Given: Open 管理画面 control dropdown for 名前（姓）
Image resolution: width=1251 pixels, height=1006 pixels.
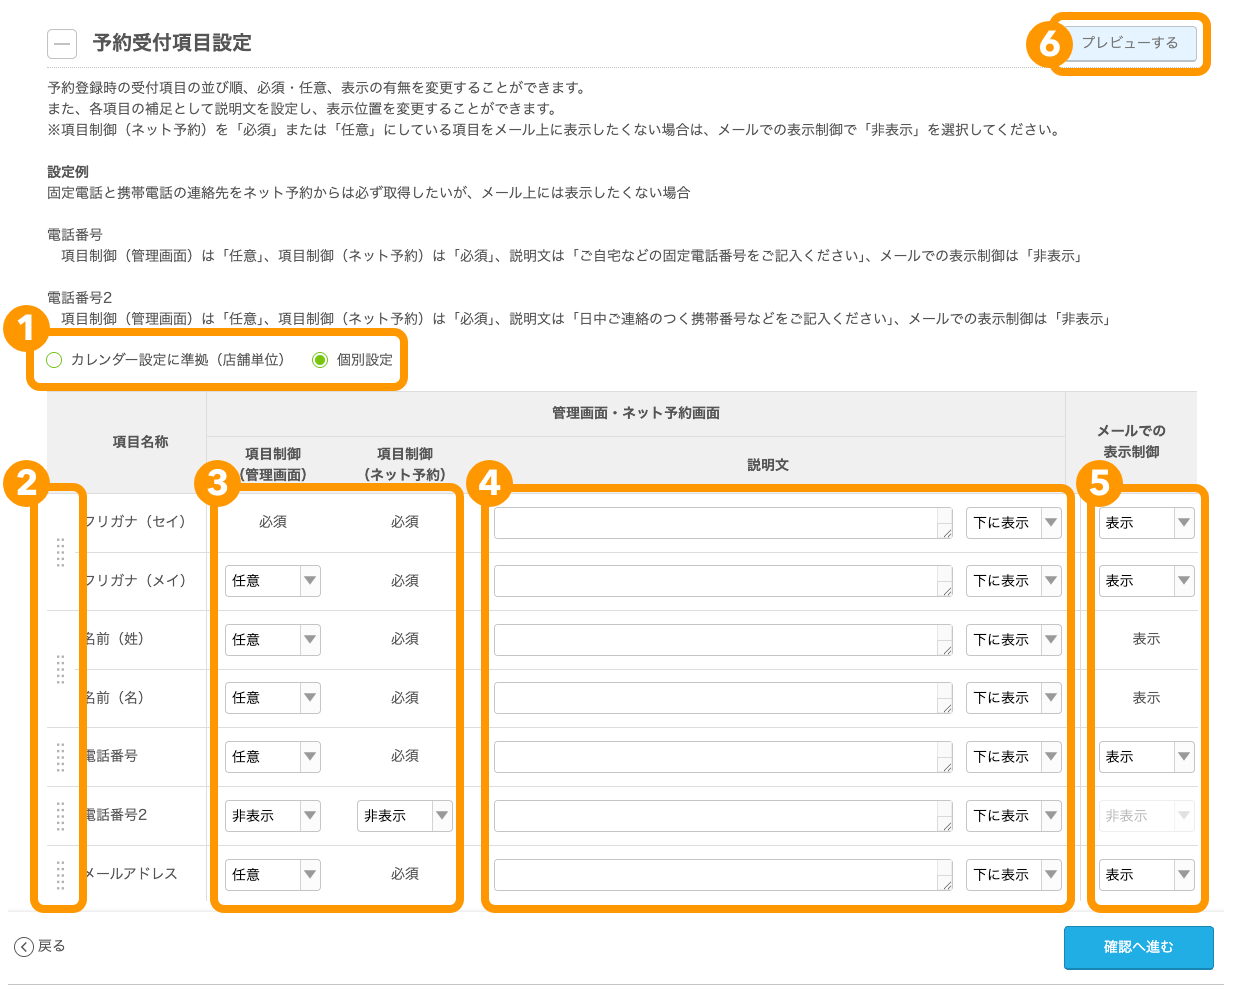Looking at the screenshot, I should (x=272, y=640).
